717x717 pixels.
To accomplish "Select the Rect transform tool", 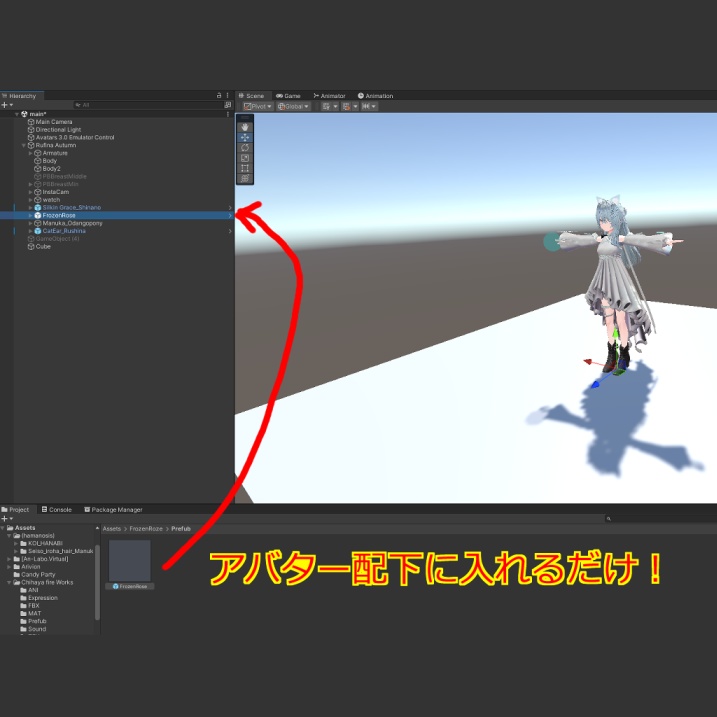I will 245,168.
